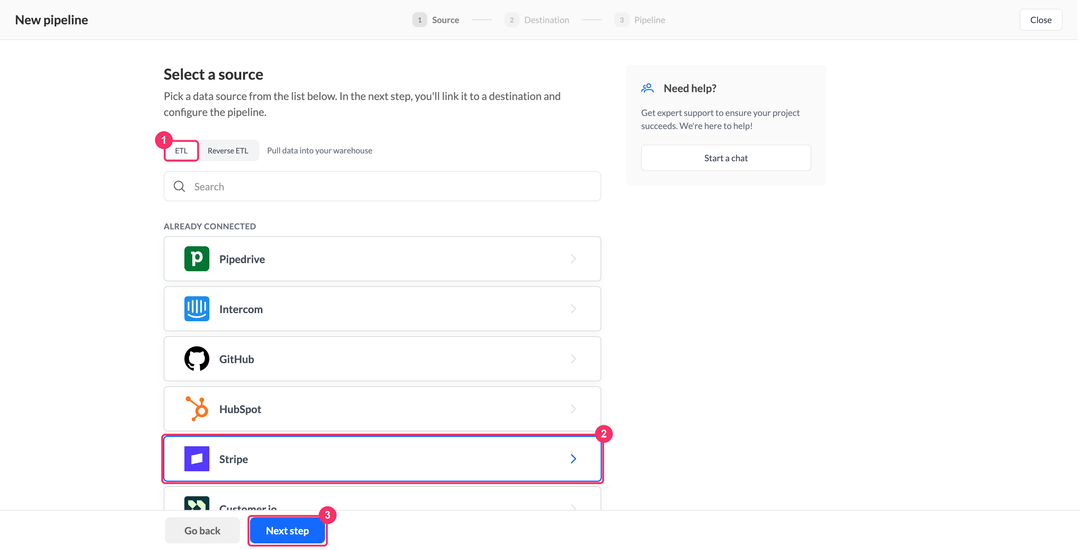Click the Stripe logo icon
Screen dimensions: 1080x550
tap(196, 458)
